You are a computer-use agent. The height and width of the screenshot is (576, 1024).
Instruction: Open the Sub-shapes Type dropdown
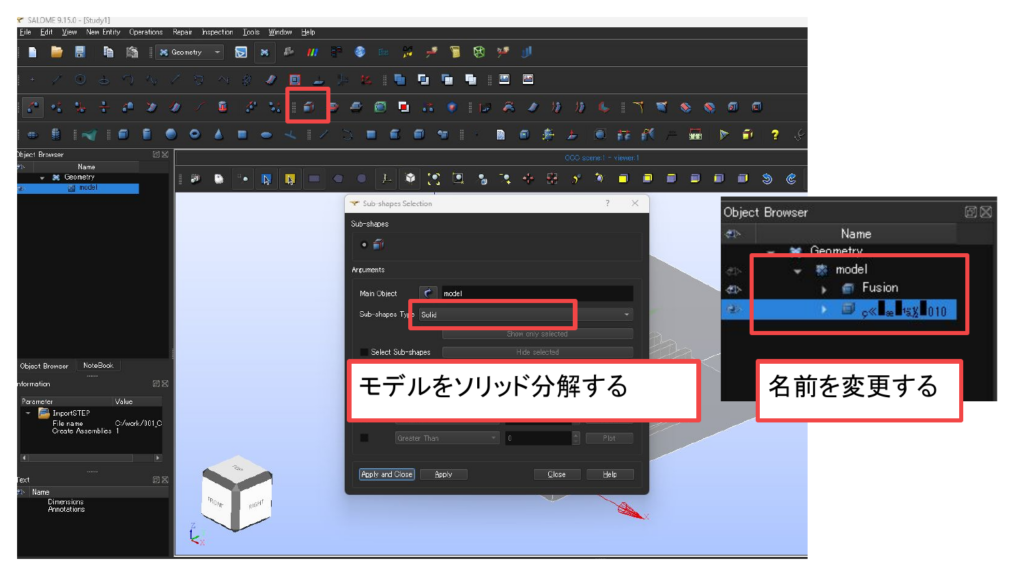point(525,314)
